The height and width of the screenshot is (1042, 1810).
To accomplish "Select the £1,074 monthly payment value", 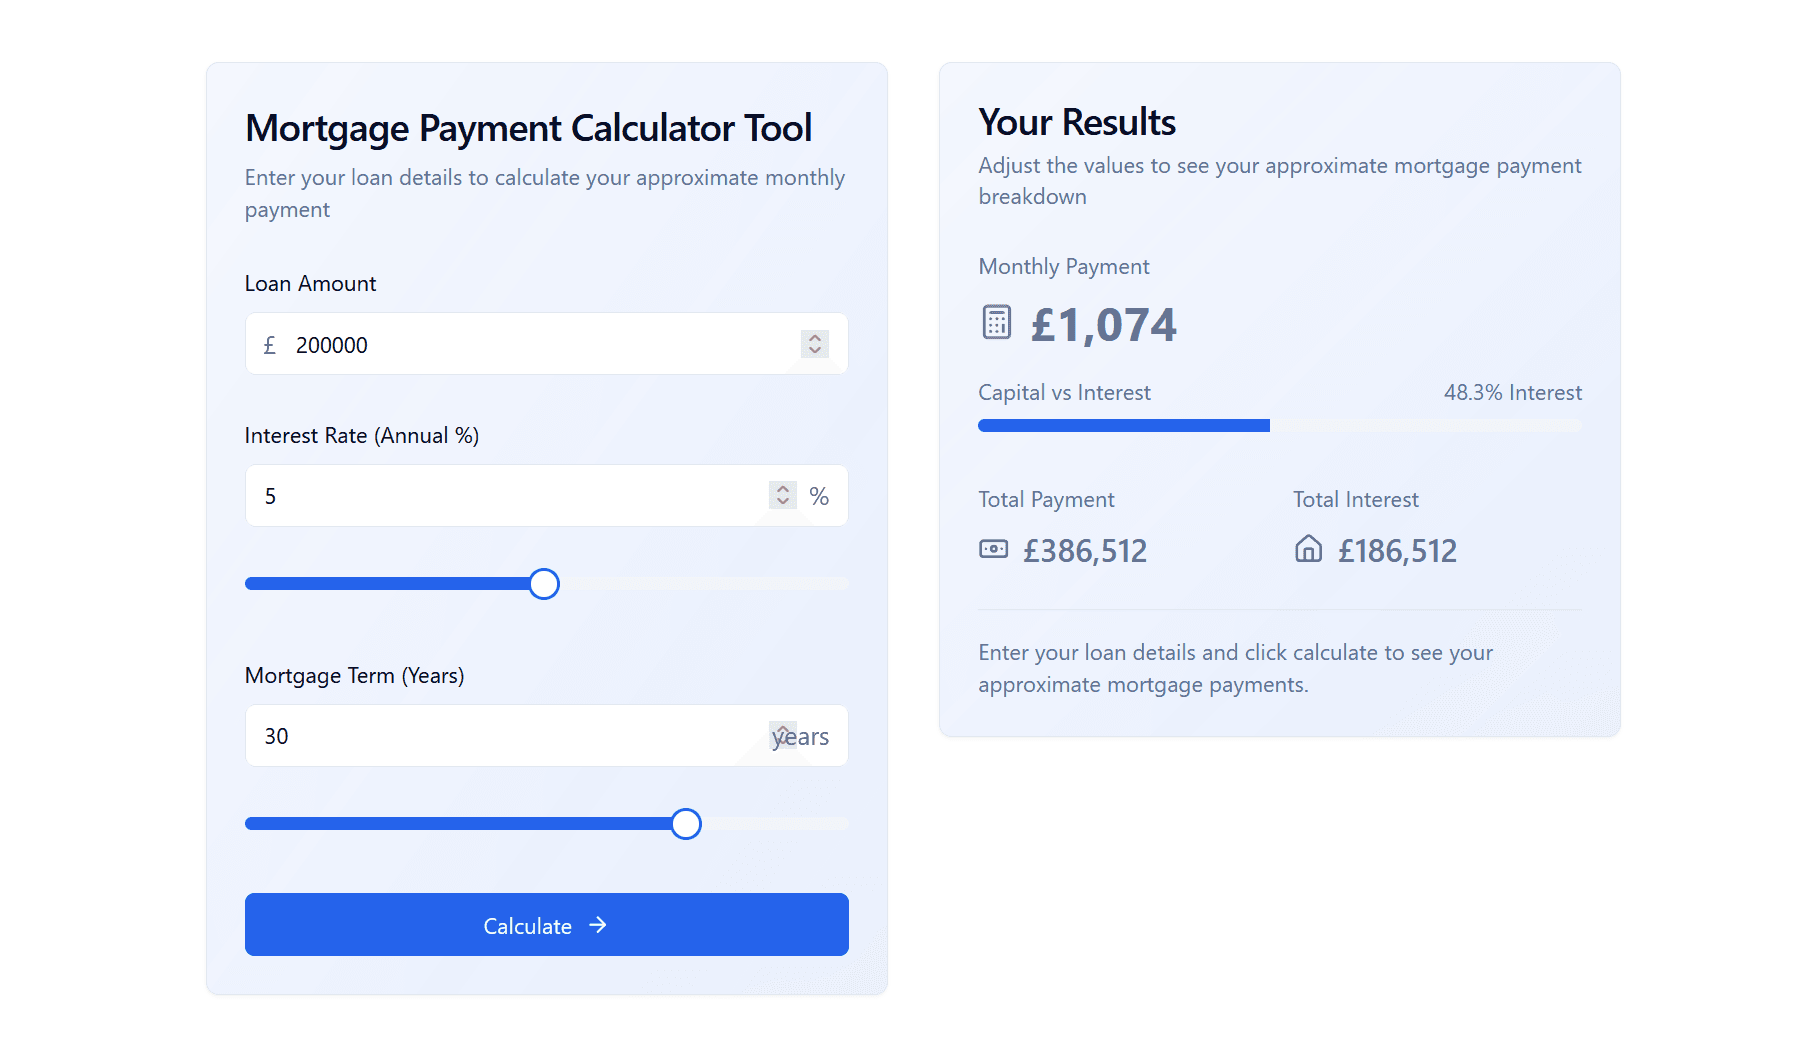I will click(1103, 325).
